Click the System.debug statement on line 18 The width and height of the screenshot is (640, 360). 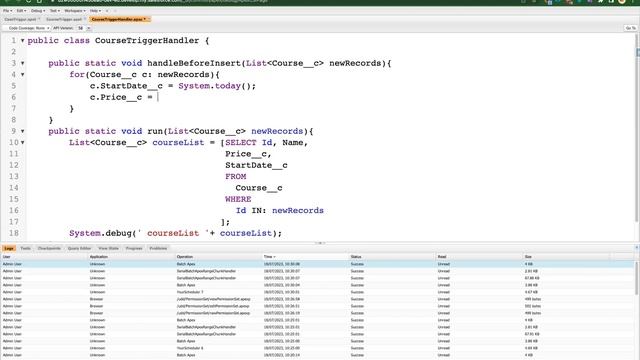(x=176, y=233)
